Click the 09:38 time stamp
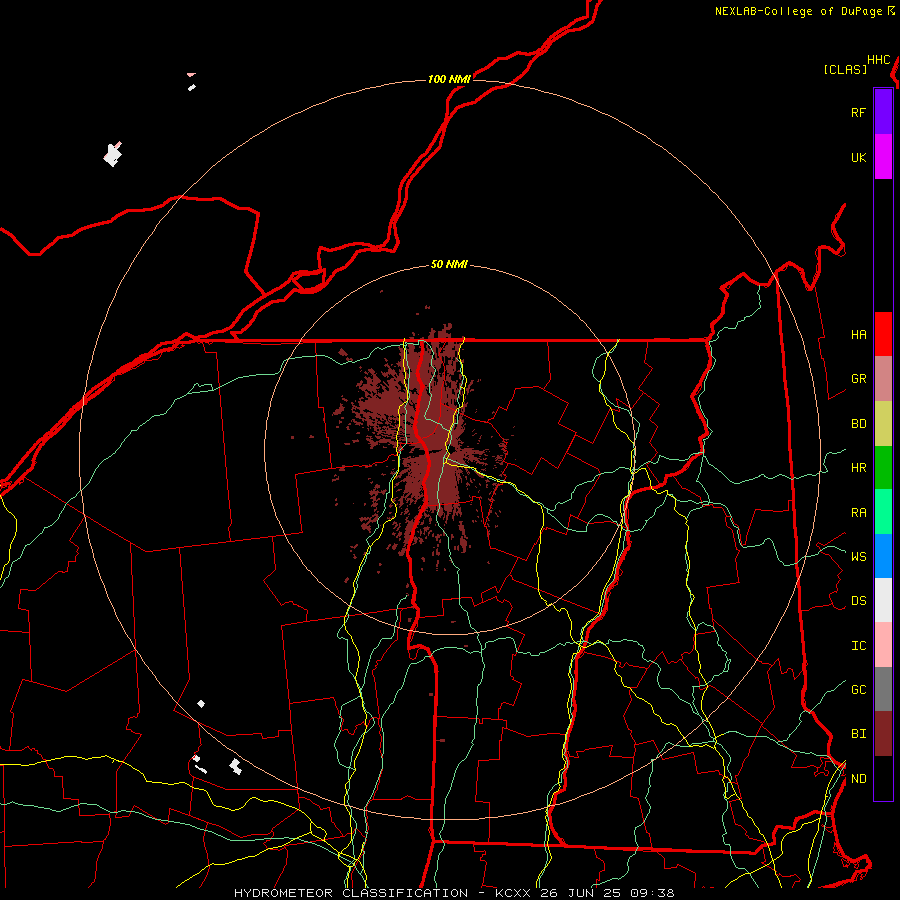 [x=651, y=893]
